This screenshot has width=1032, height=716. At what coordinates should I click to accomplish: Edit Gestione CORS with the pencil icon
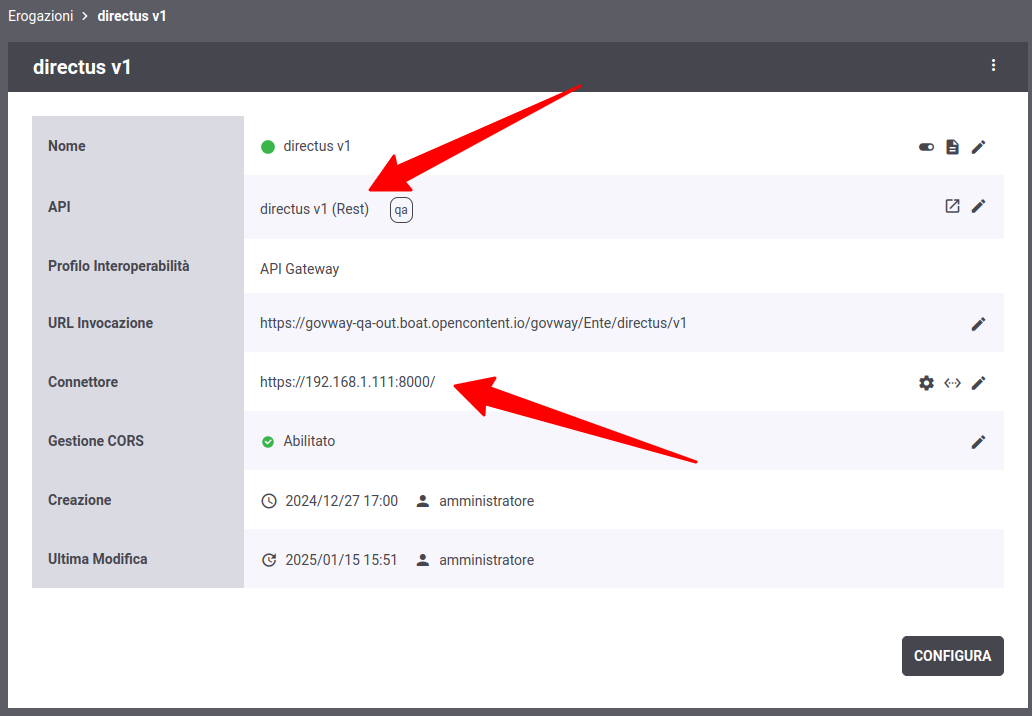(978, 442)
